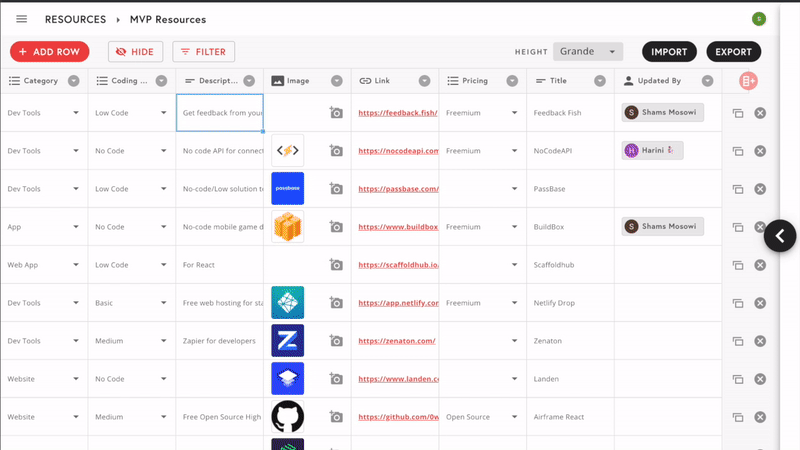Select the 'Zapier for developers' description cell
Image resolution: width=800 pixels, height=450 pixels.
219,341
